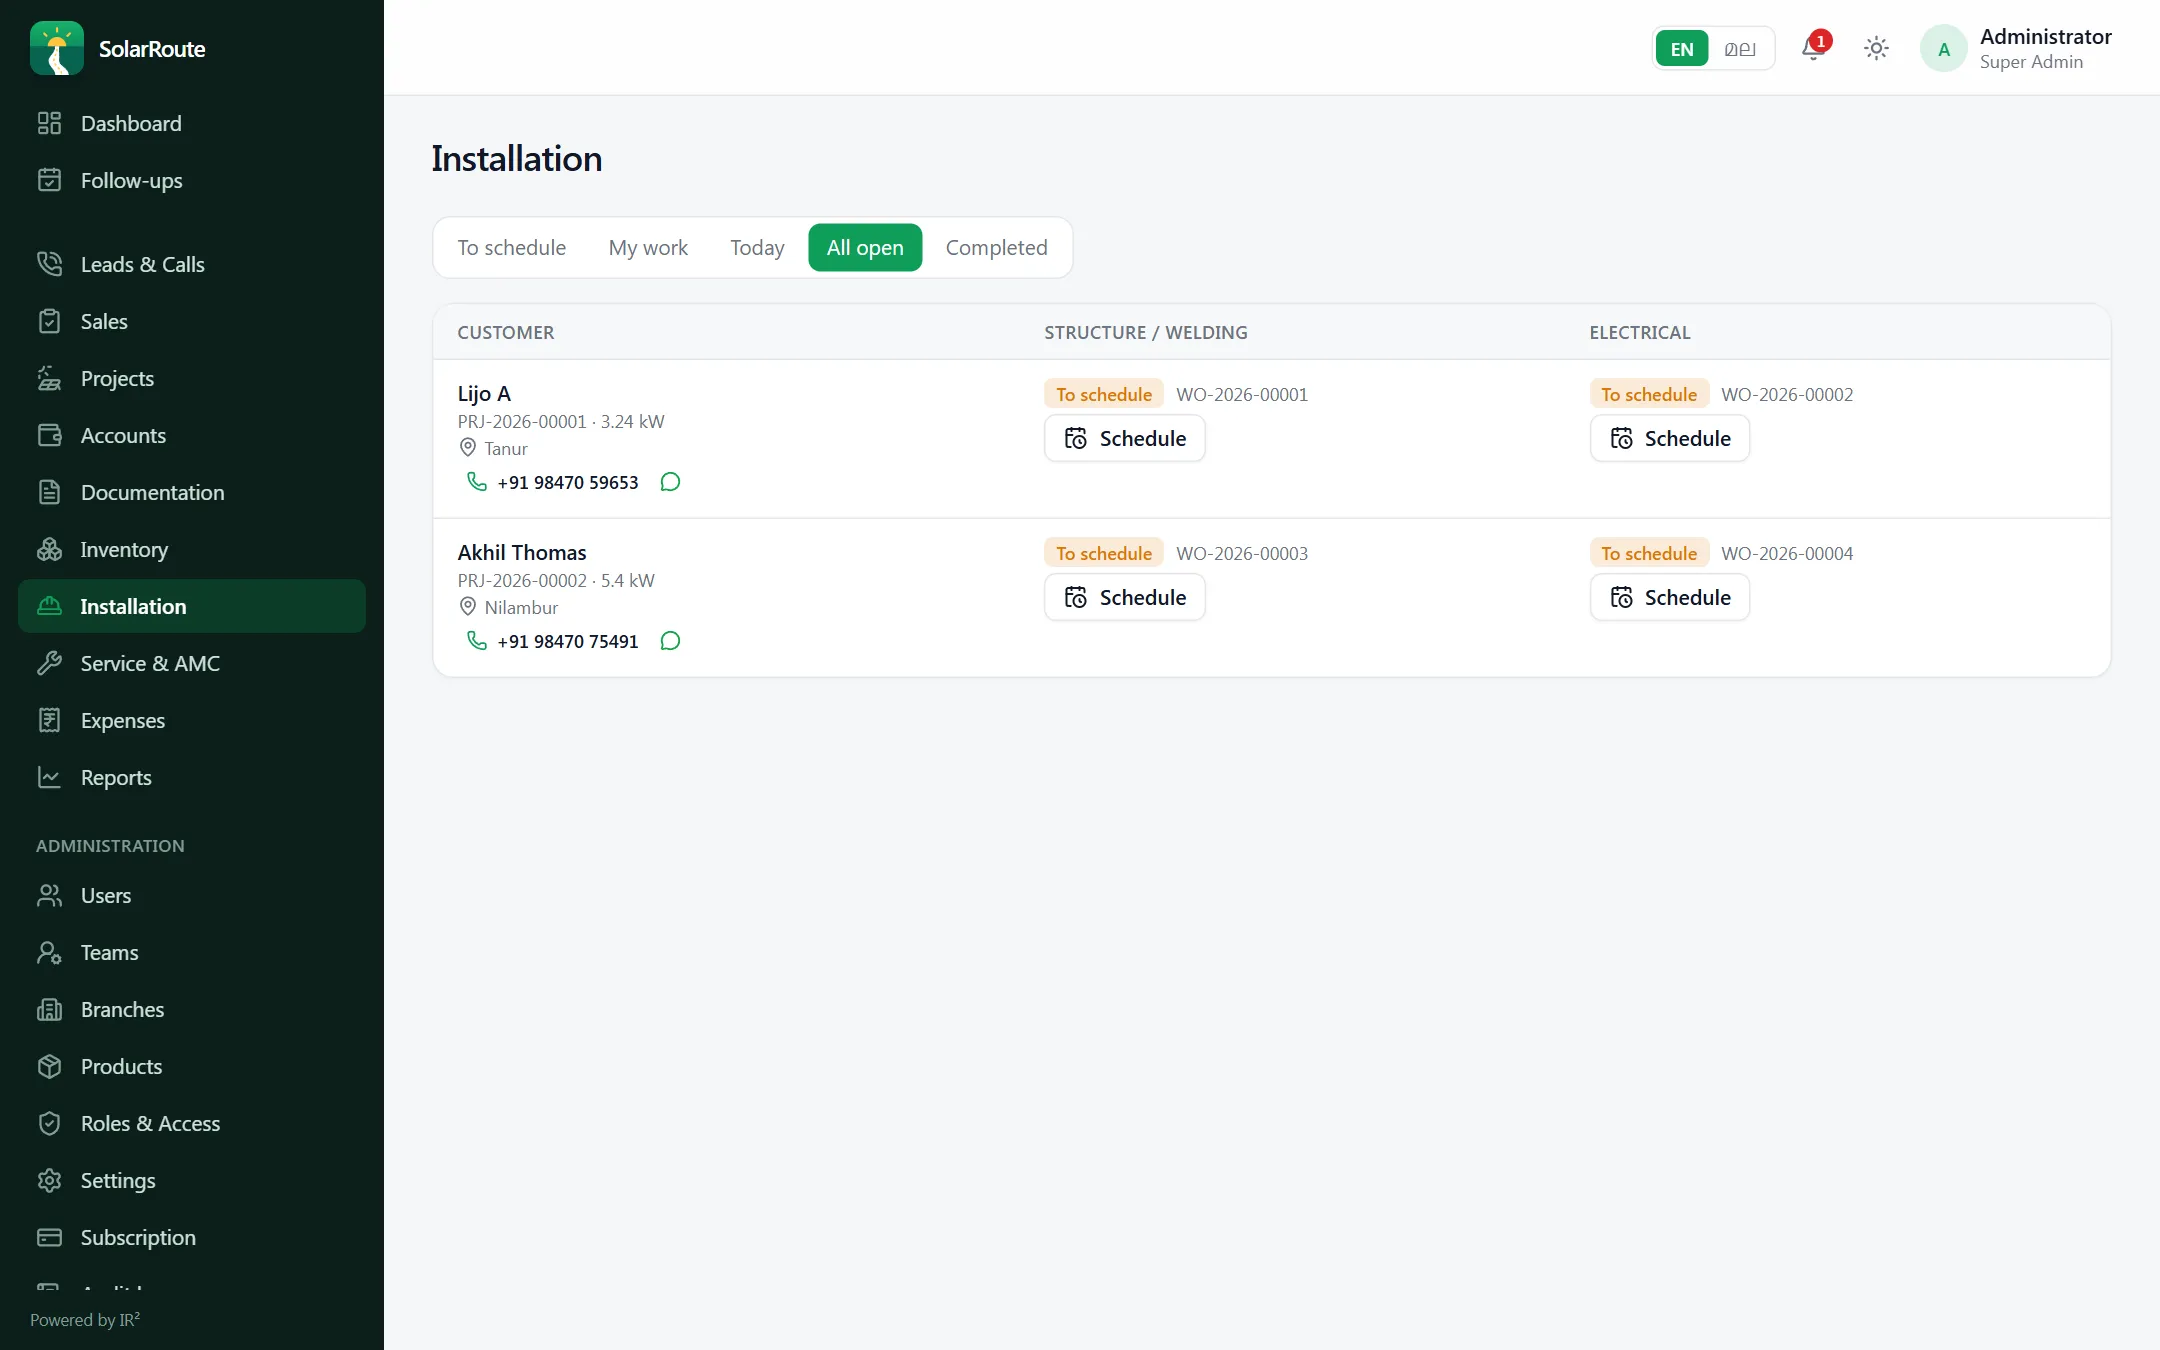This screenshot has width=2160, height=1350.
Task: Schedule structure work order WO-2026-00003
Action: click(x=1124, y=597)
